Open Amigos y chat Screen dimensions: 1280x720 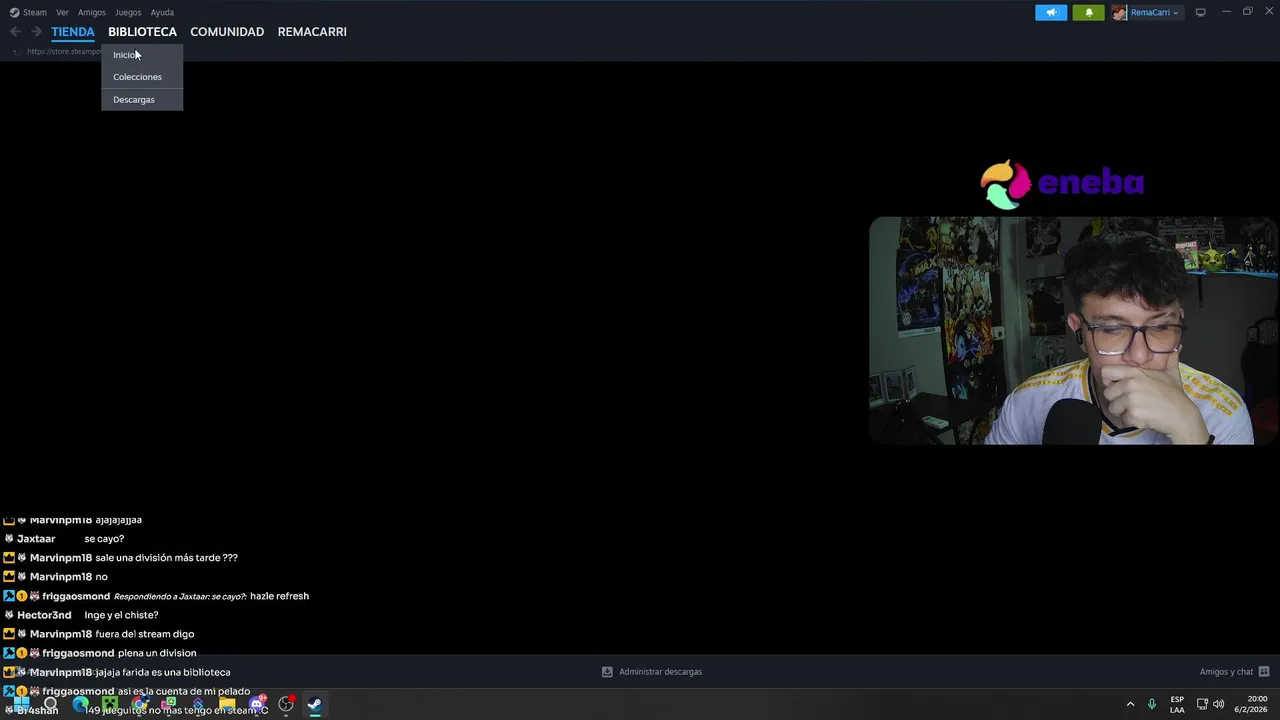coord(1226,672)
